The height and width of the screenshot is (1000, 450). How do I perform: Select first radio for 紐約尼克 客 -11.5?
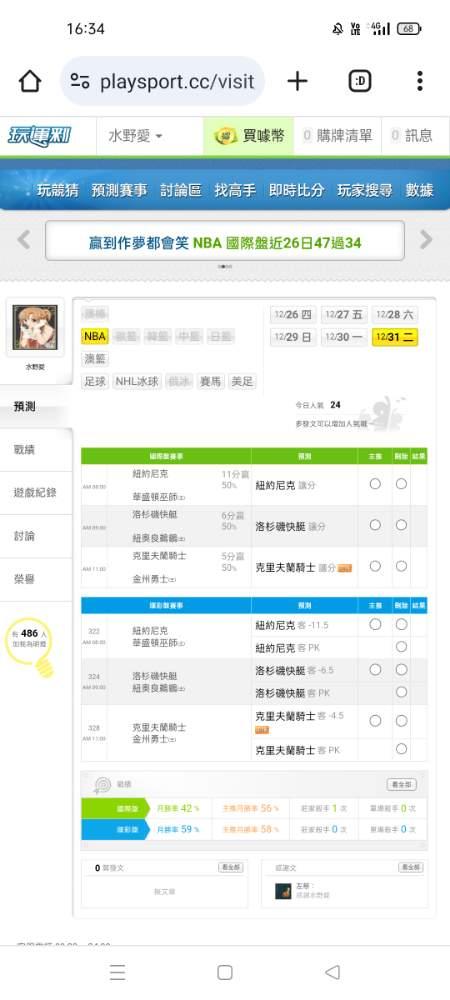(x=375, y=624)
